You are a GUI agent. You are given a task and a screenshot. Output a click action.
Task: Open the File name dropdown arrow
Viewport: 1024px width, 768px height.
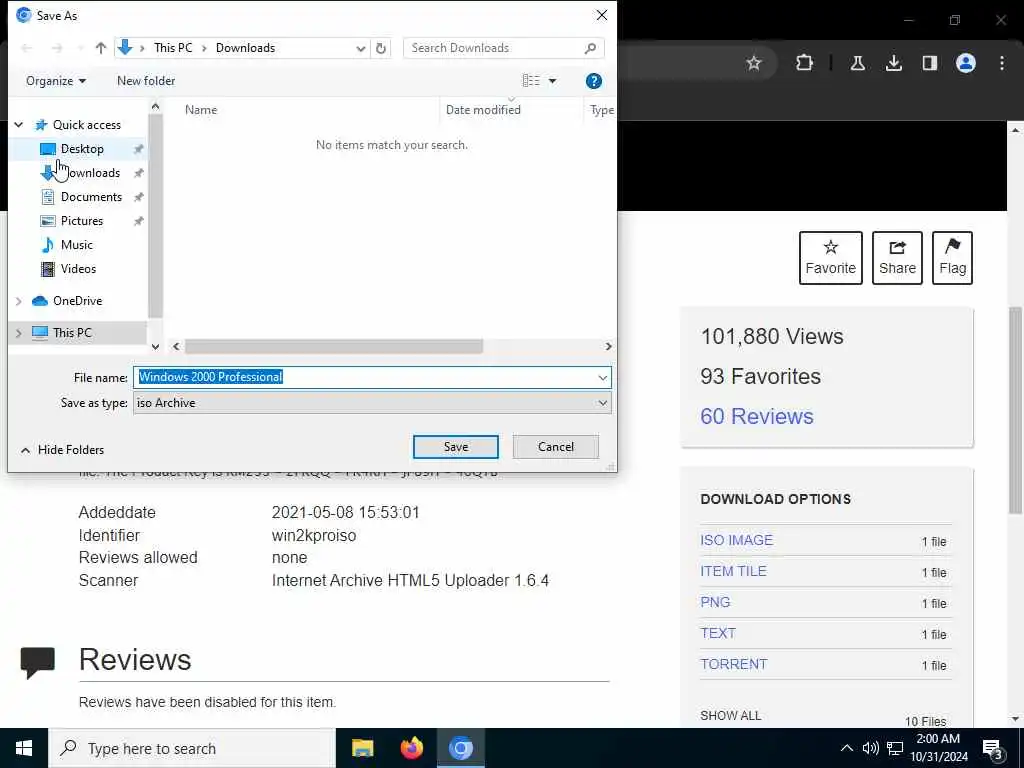[x=602, y=377]
